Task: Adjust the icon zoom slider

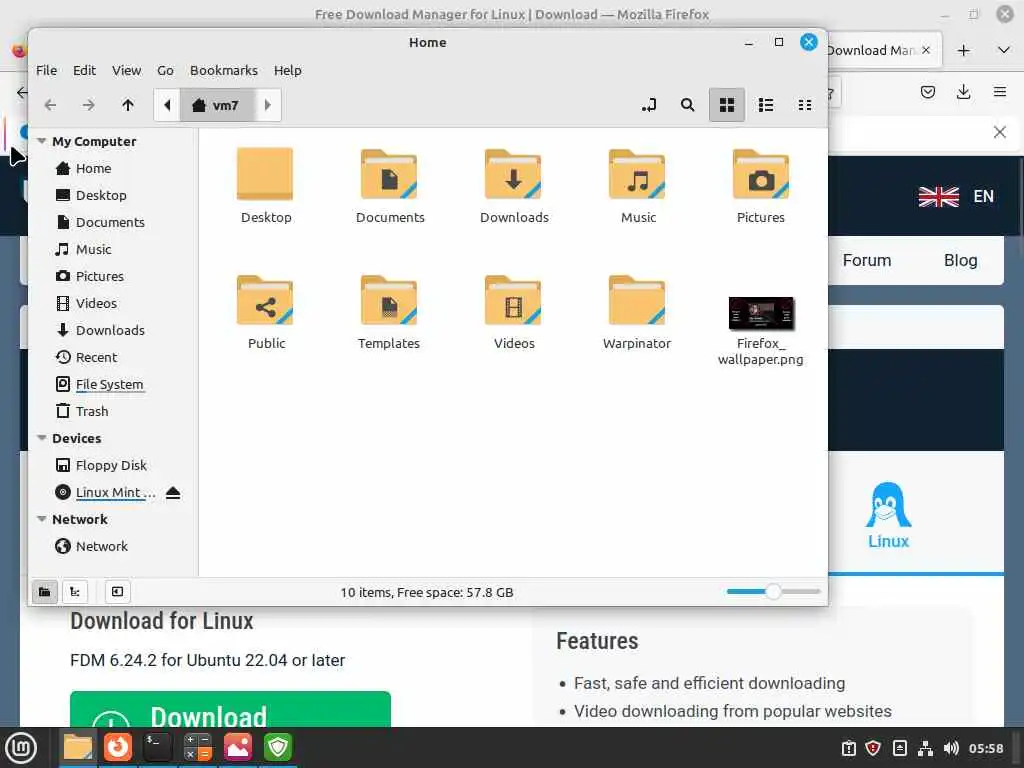Action: click(773, 592)
